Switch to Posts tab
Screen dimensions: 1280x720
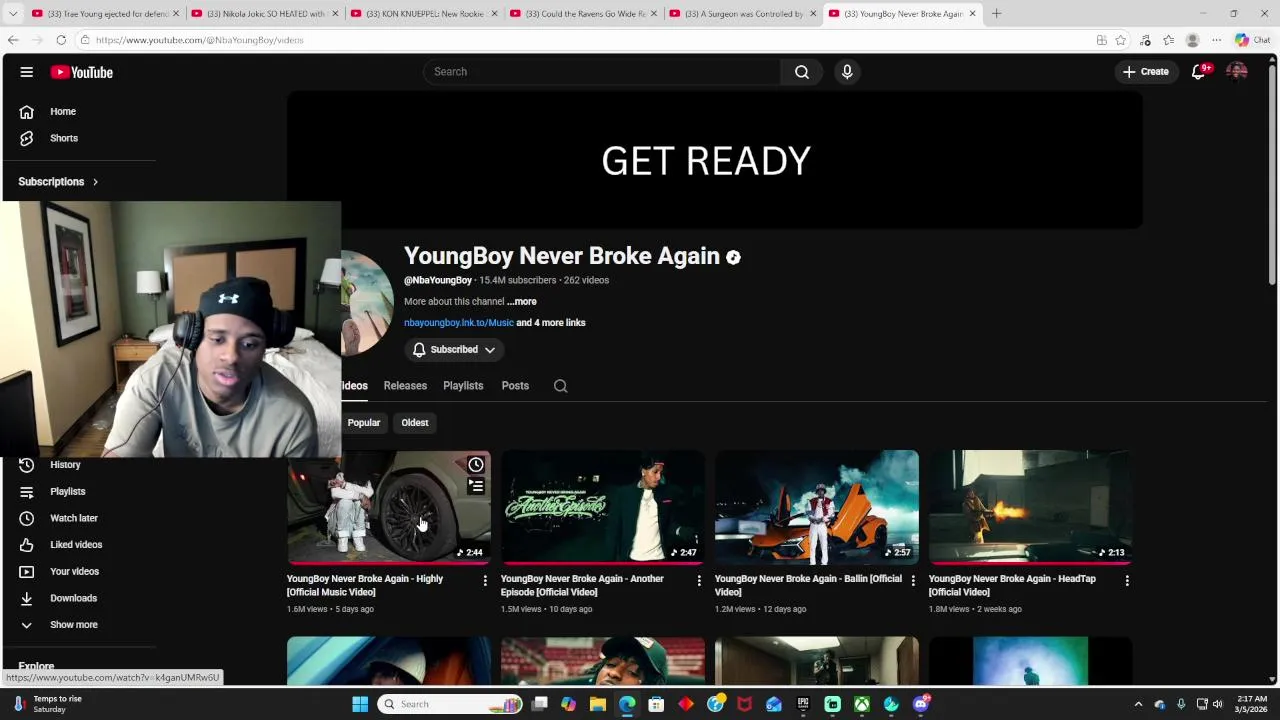pos(515,386)
